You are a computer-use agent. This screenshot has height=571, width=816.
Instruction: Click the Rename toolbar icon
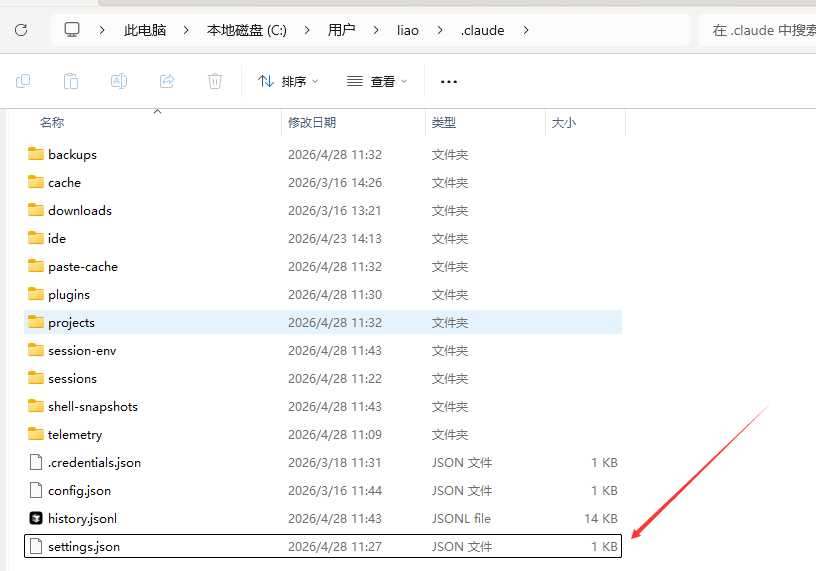click(x=119, y=81)
